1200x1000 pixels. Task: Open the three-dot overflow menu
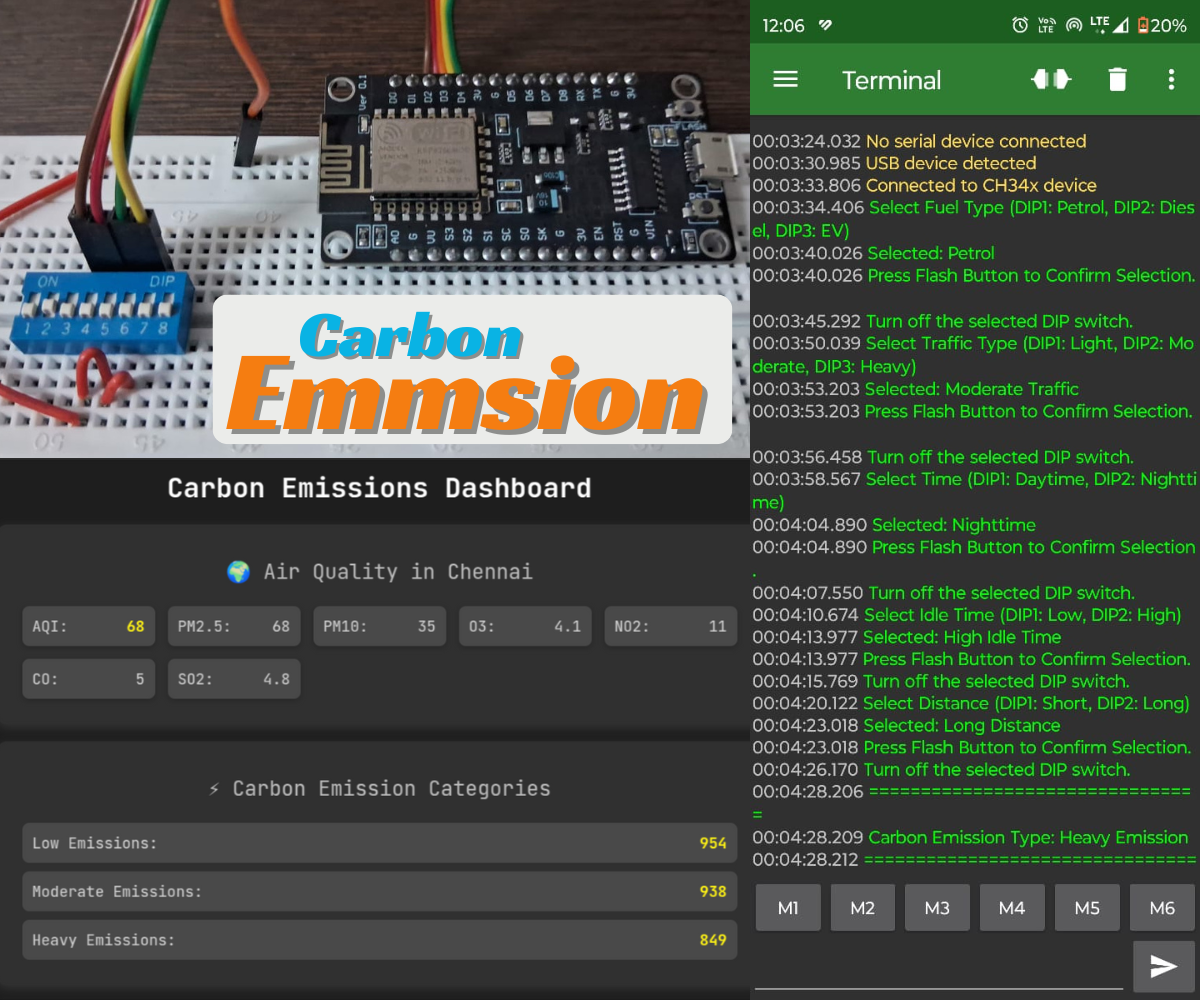pos(1171,79)
